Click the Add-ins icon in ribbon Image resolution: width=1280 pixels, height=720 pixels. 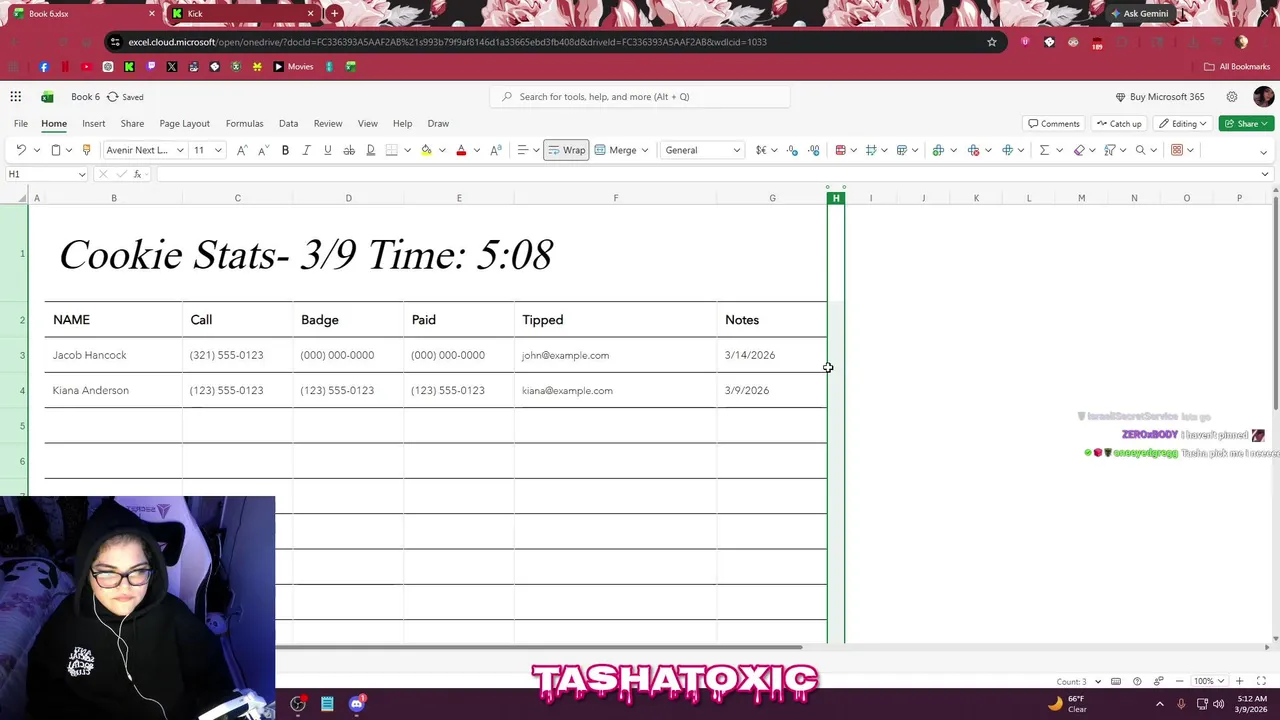tap(1177, 150)
